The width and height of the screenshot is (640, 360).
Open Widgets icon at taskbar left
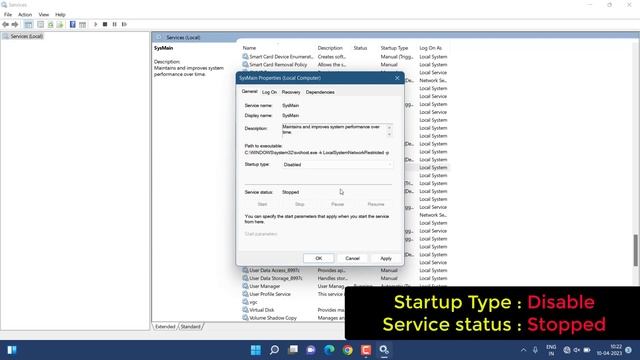pyautogui.click(x=12, y=350)
